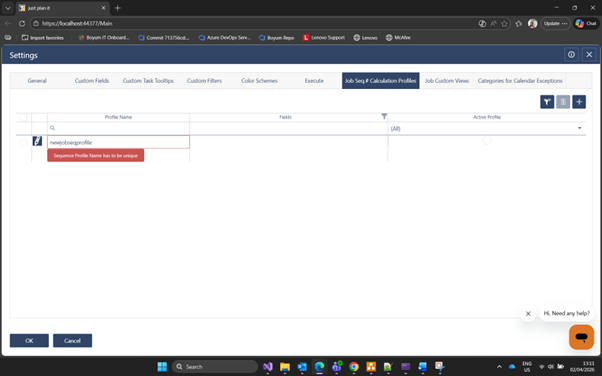Image resolution: width=602 pixels, height=376 pixels.
Task: Open the clock and date in taskbar
Action: coord(582,367)
